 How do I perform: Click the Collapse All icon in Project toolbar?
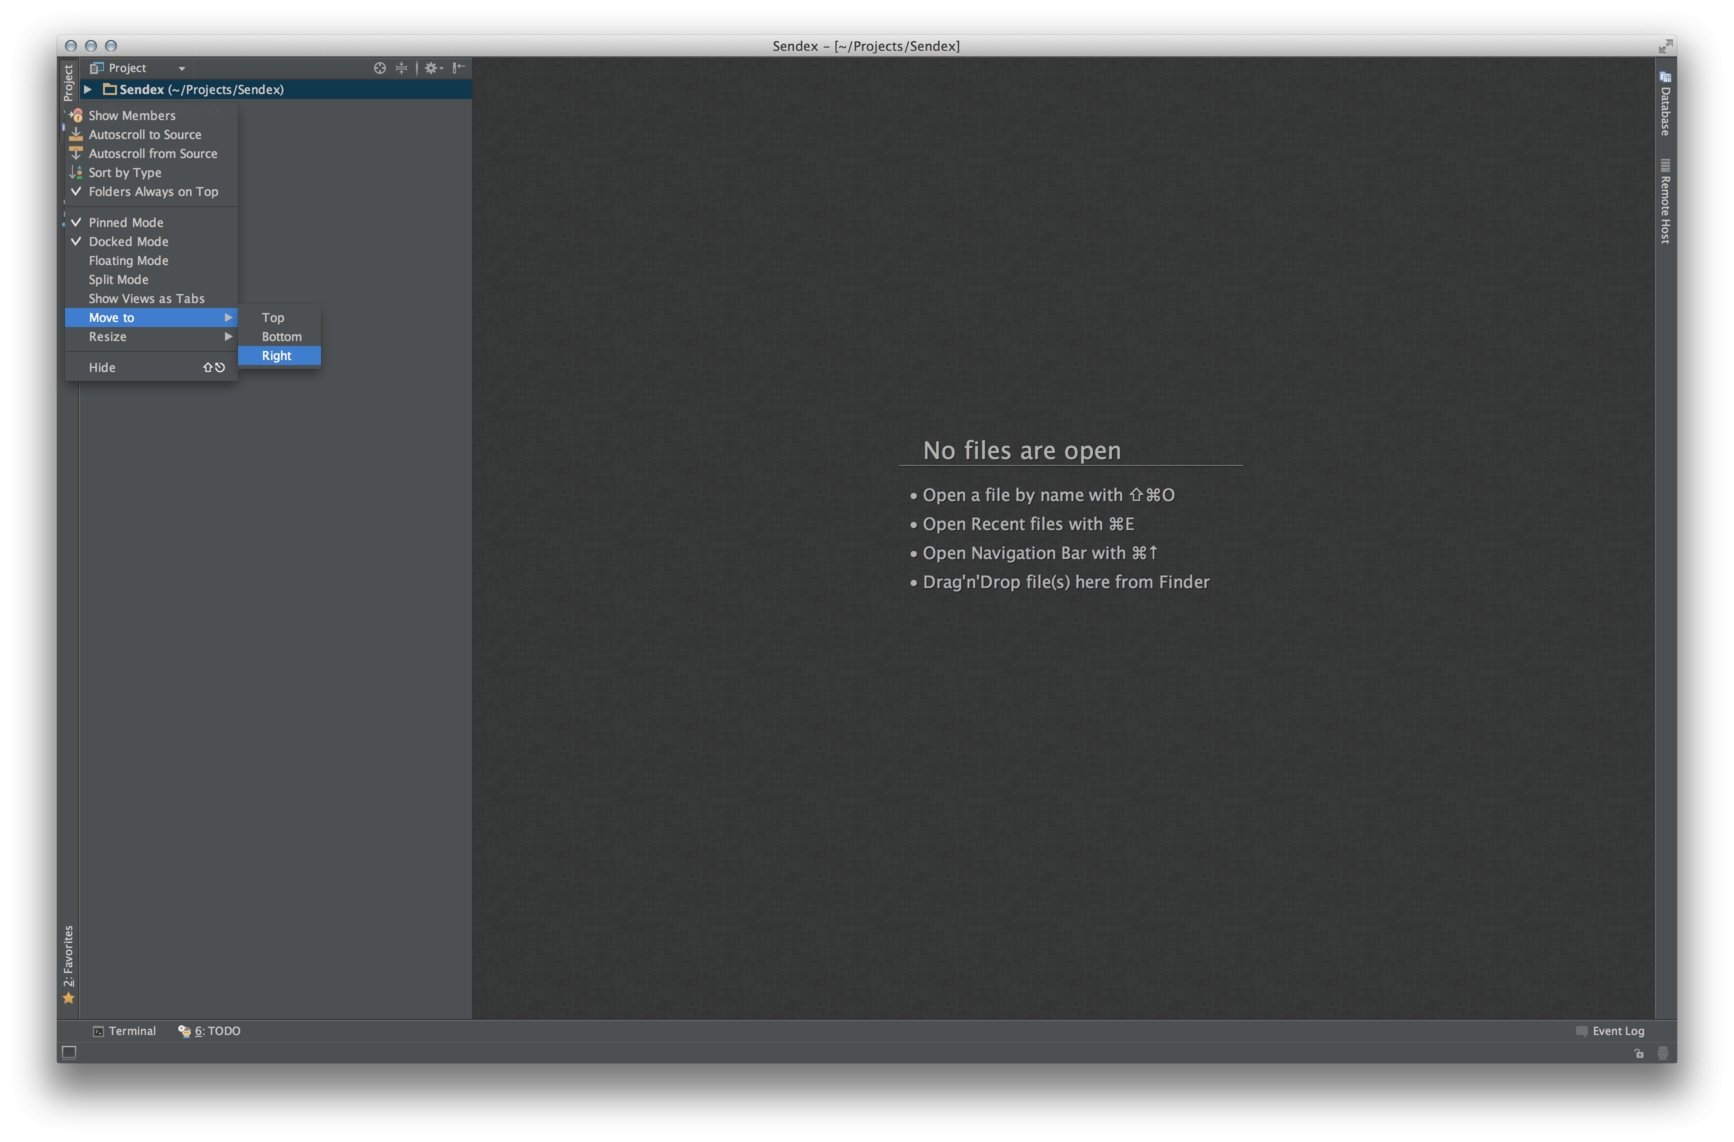[x=401, y=68]
